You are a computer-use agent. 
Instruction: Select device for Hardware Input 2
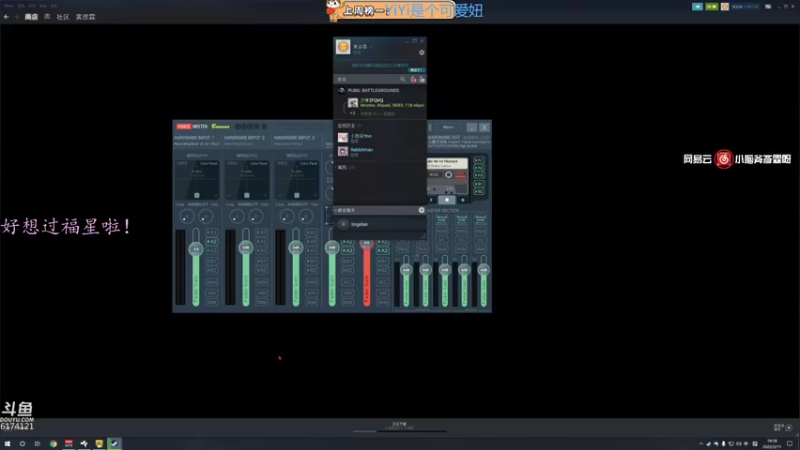pos(247,144)
